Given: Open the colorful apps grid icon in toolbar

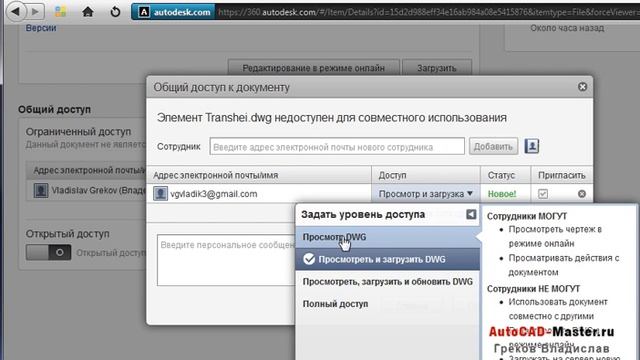Looking at the screenshot, I should click(x=61, y=11).
